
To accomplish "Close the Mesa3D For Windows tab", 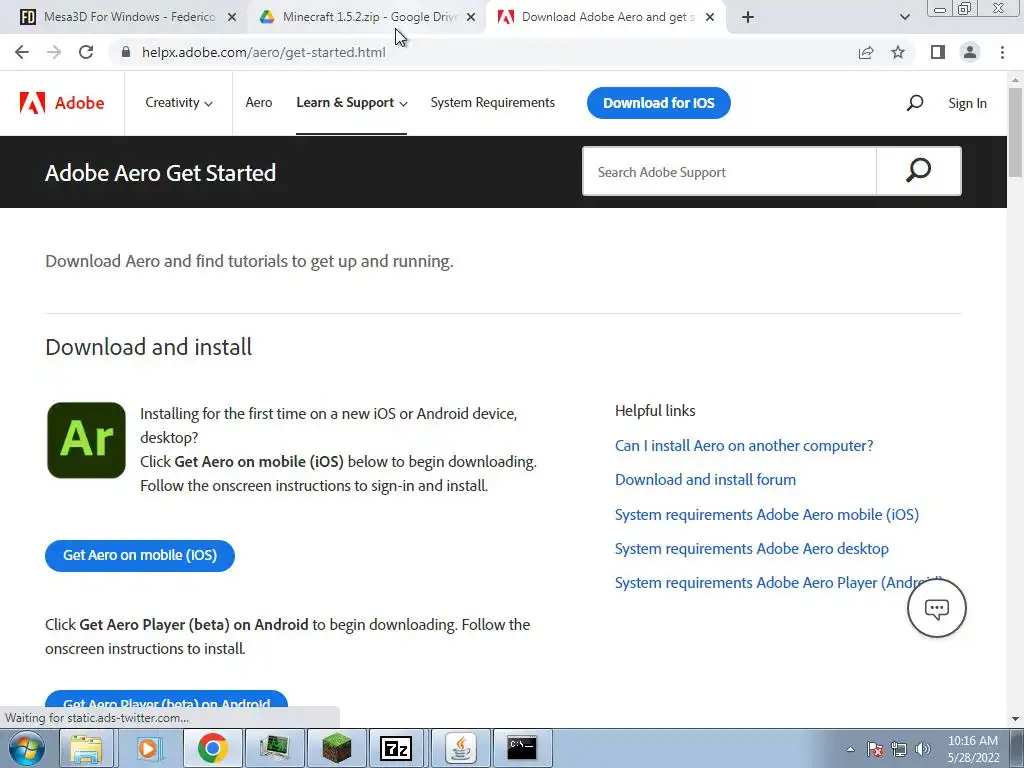I will 232,17.
